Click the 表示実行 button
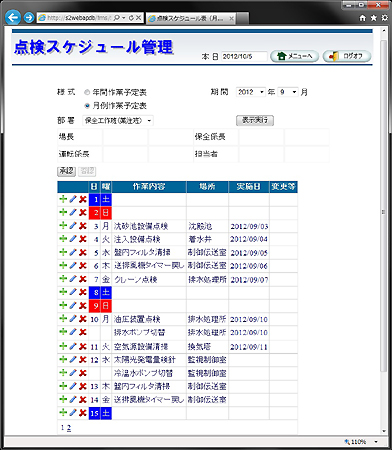Image resolution: width=392 pixels, height=450 pixels. click(255, 120)
